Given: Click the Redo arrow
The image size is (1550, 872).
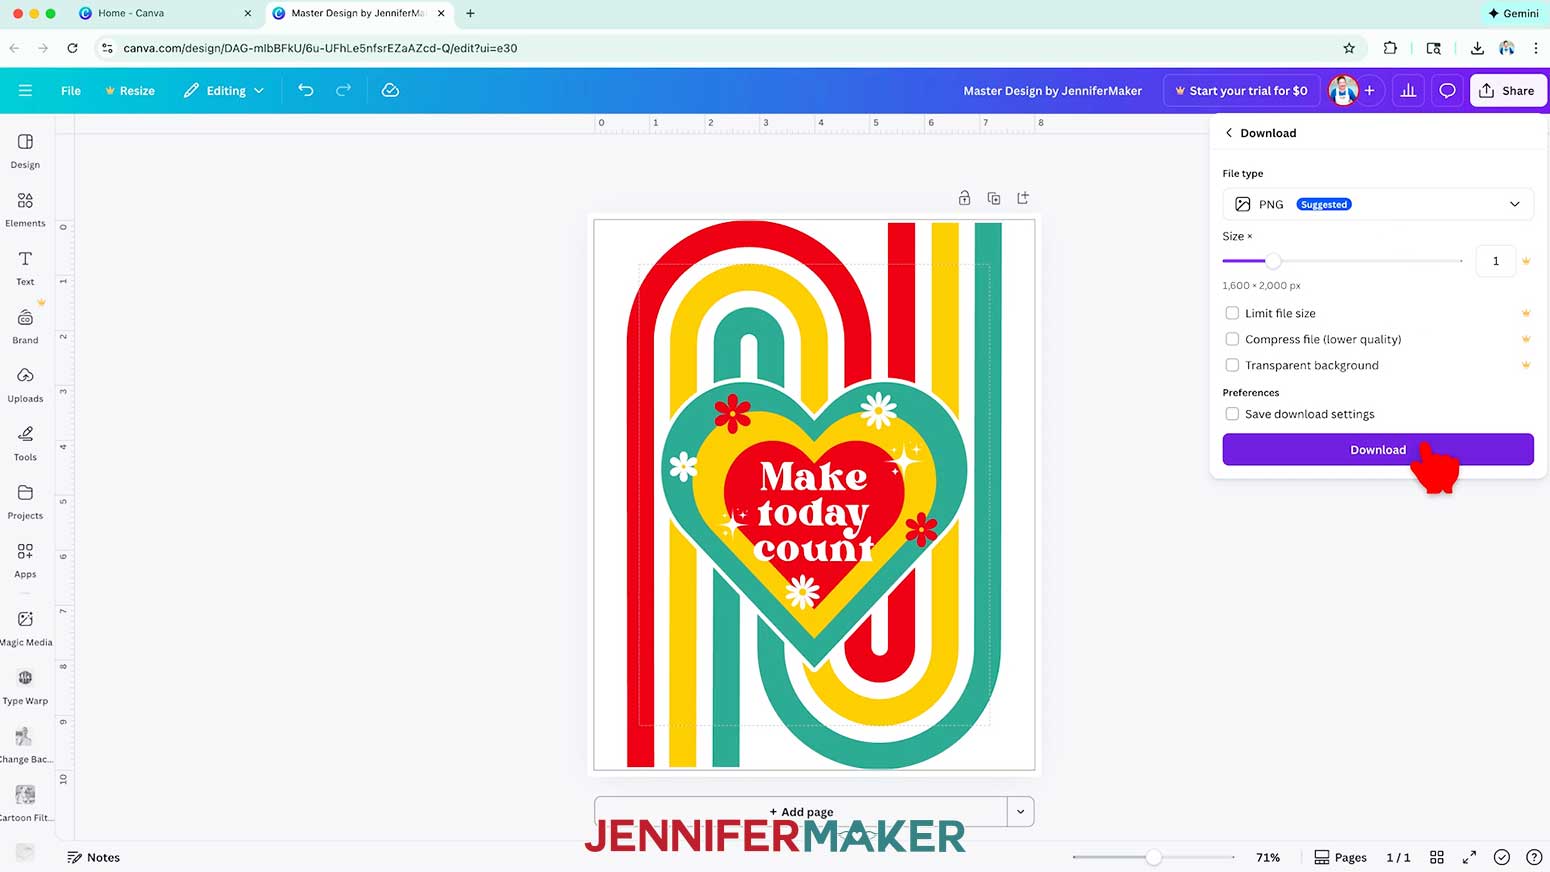Looking at the screenshot, I should [x=343, y=90].
